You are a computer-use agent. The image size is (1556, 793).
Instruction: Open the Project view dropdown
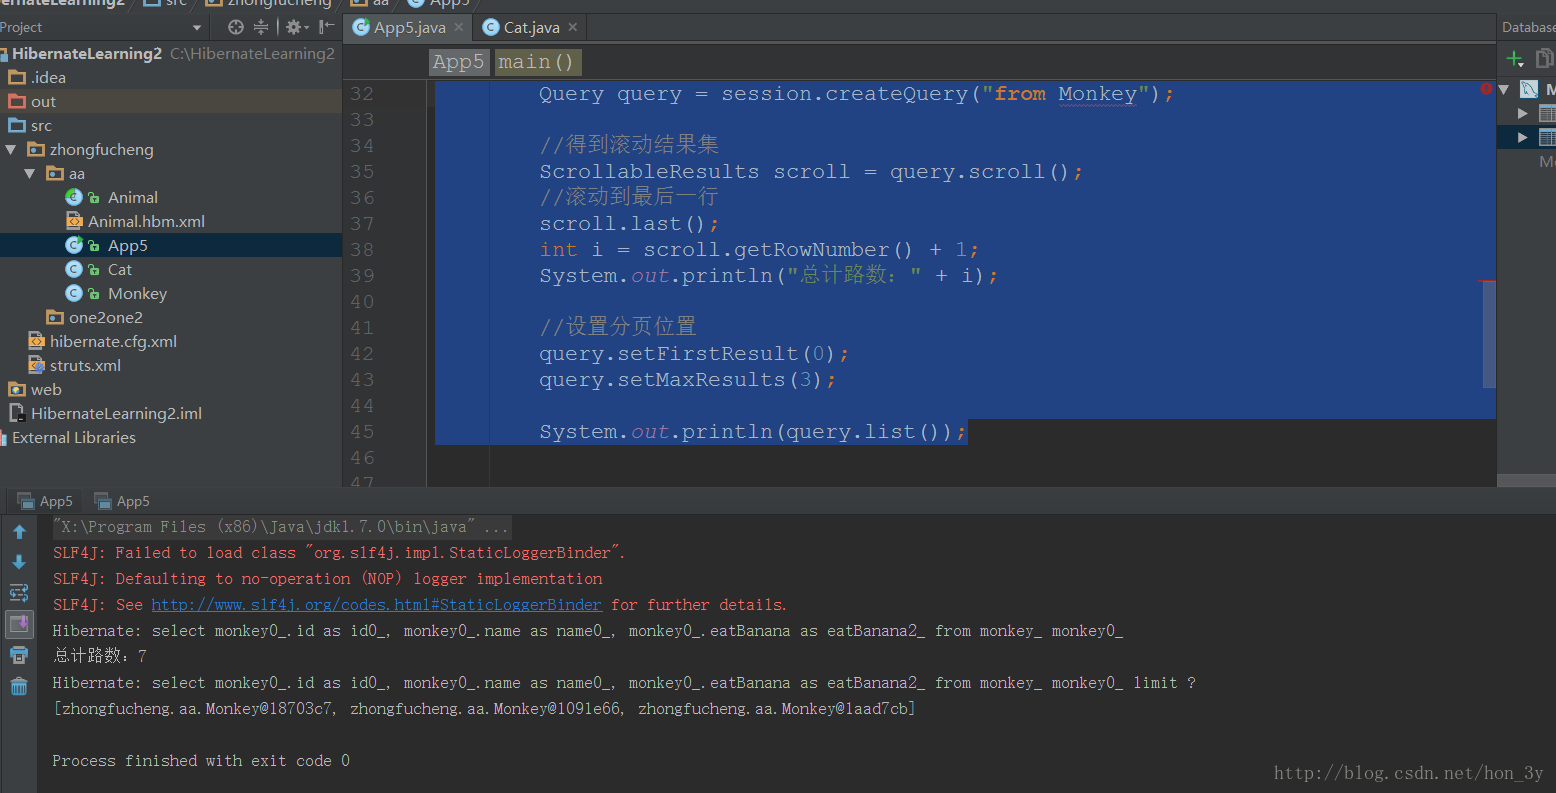197,27
